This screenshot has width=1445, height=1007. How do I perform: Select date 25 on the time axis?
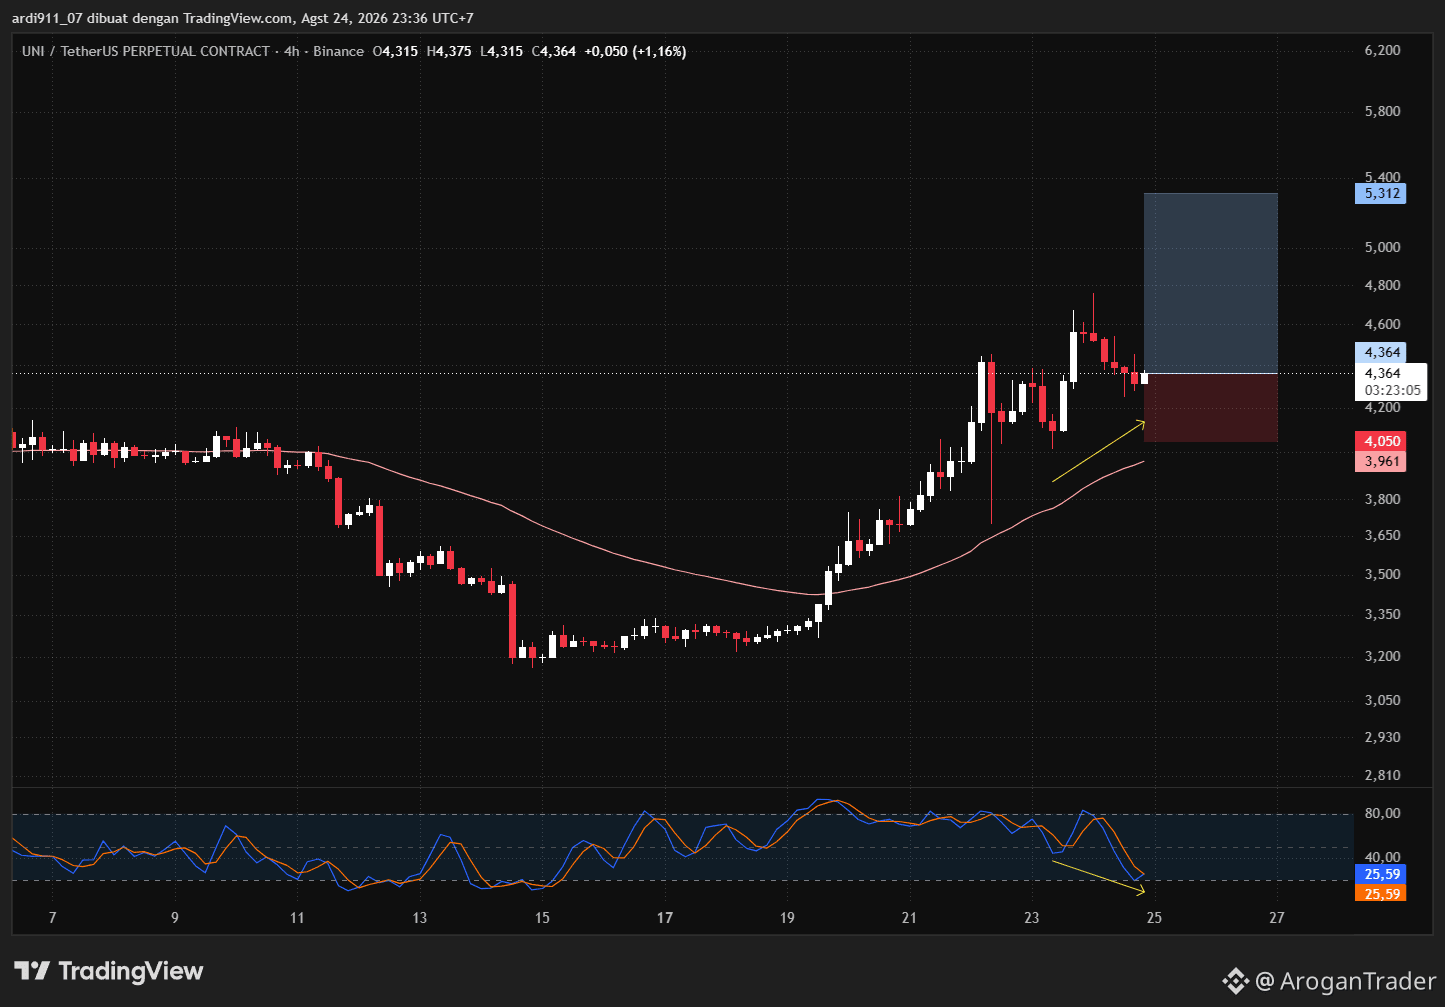(x=1154, y=918)
